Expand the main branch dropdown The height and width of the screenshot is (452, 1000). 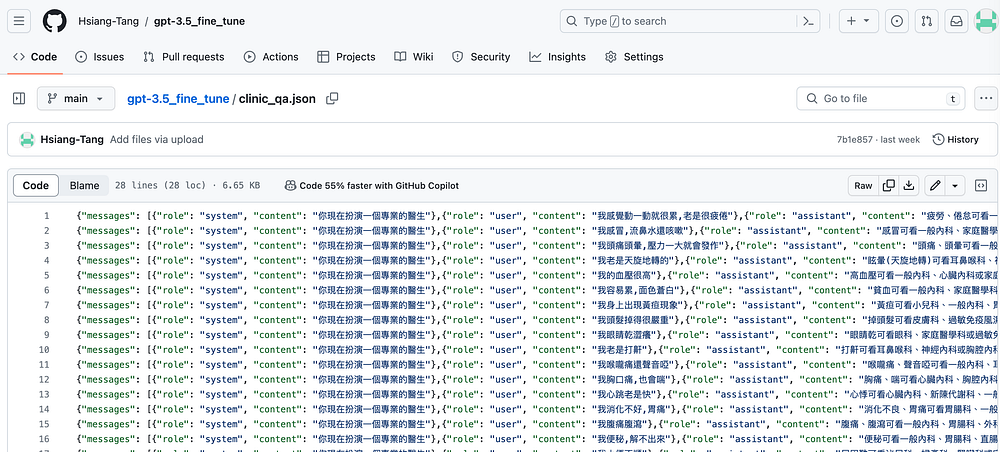[x=76, y=98]
